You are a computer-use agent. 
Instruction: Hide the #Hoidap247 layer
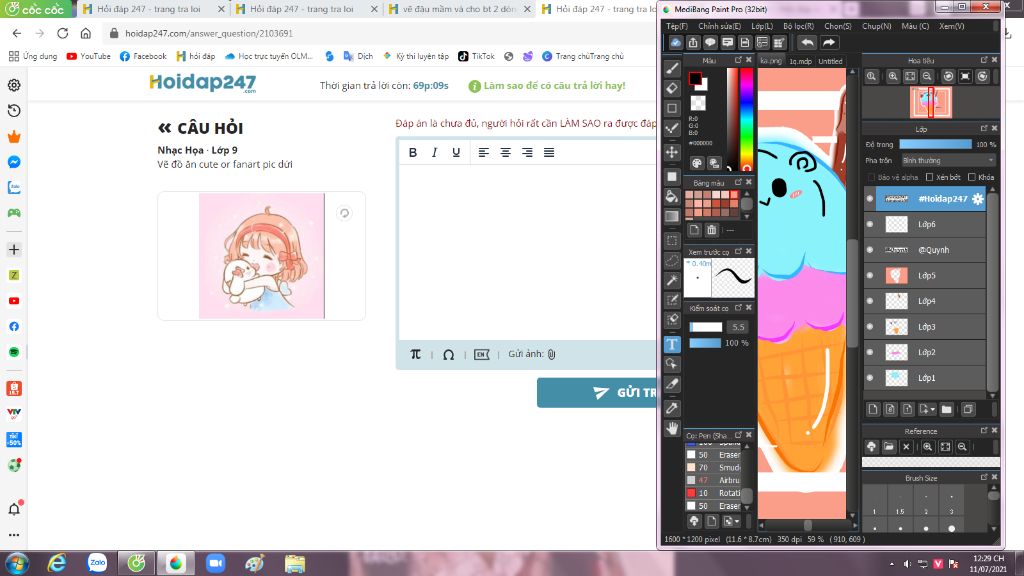pos(870,199)
